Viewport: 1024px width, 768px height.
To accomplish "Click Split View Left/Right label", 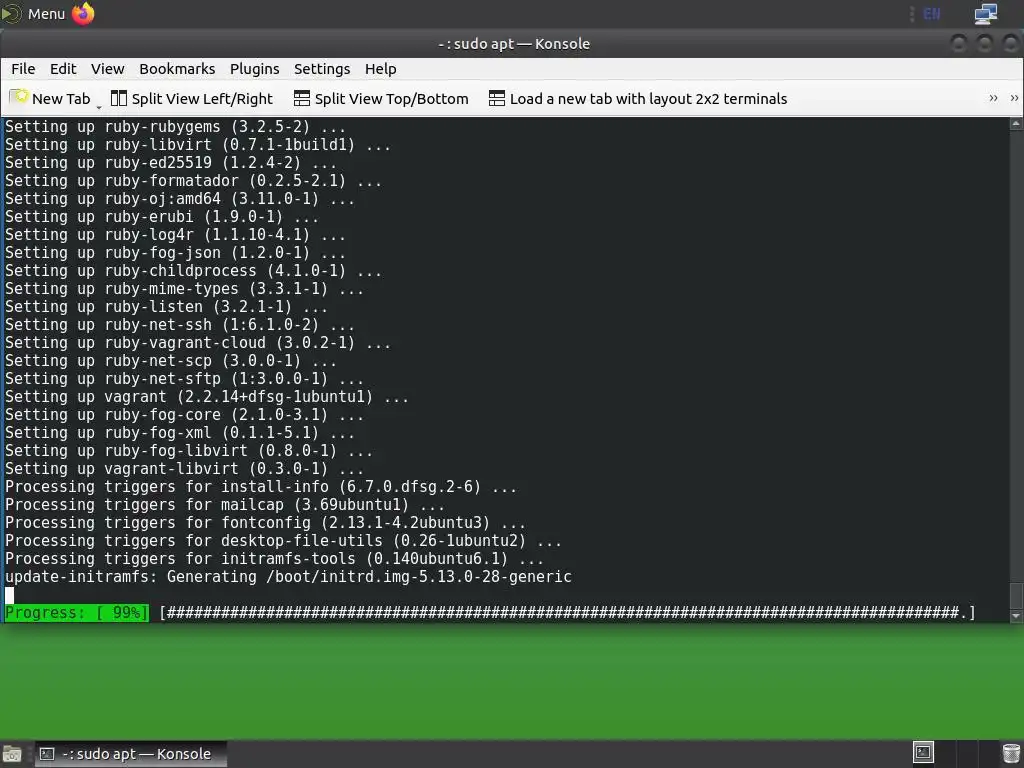I will point(202,99).
